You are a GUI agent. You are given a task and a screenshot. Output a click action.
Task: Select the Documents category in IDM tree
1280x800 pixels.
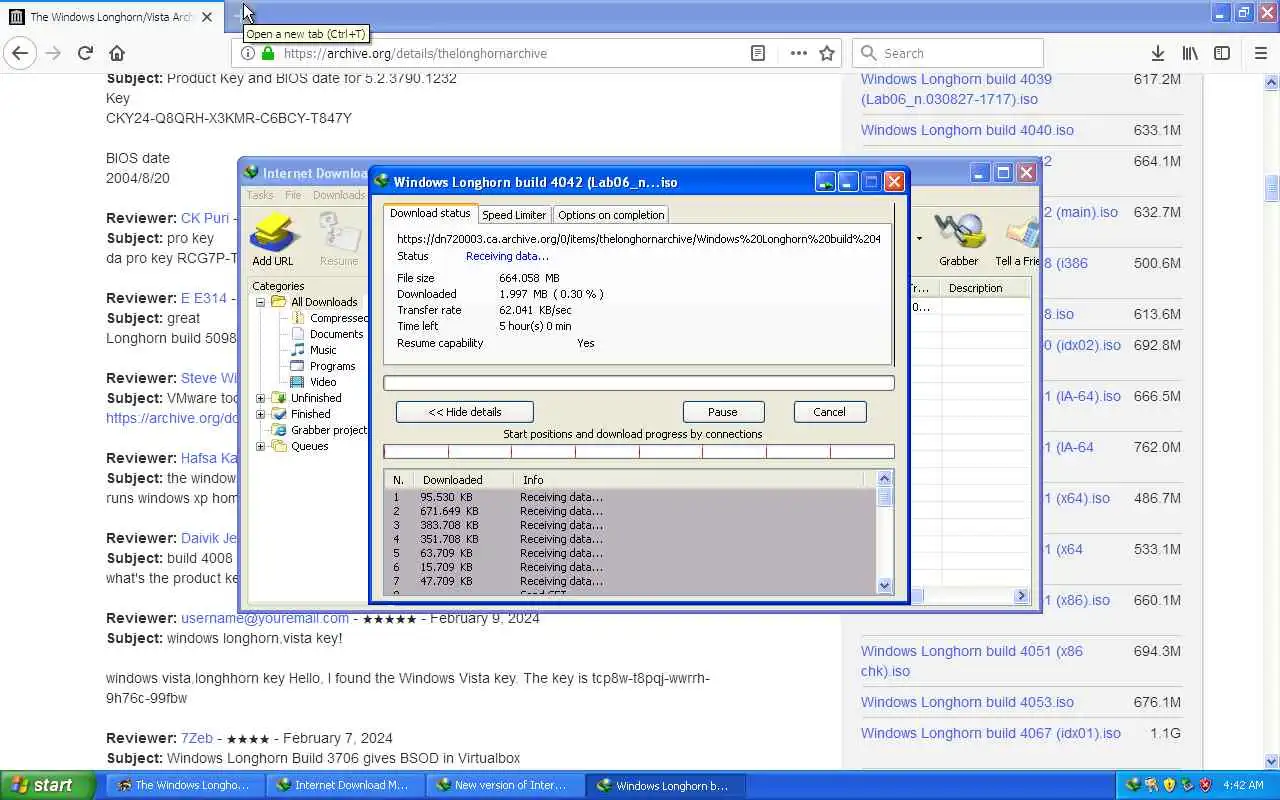(336, 334)
